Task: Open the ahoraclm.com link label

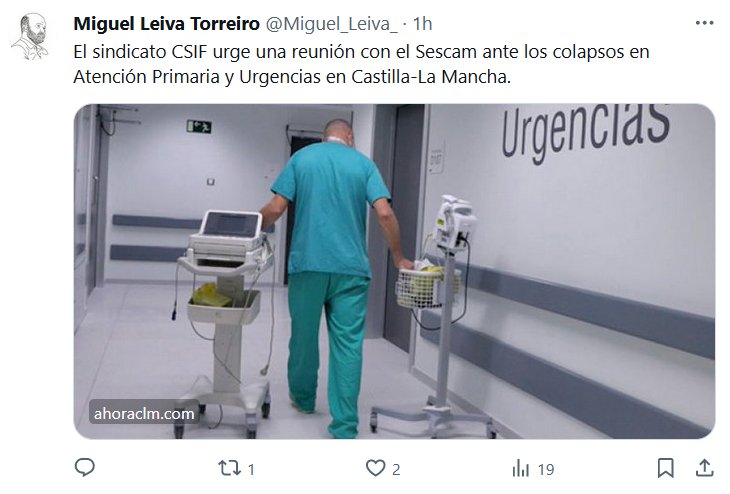Action: tap(144, 413)
